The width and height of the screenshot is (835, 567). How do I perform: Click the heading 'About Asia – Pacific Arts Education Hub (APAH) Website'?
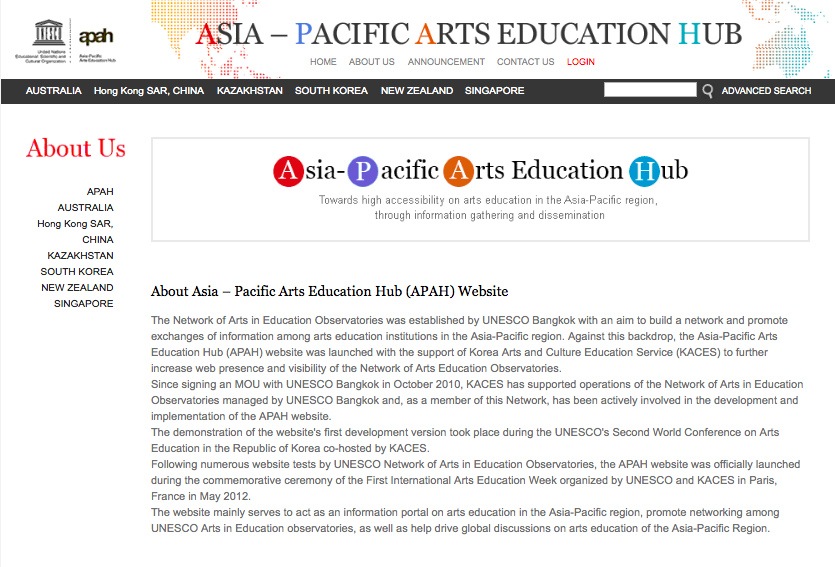(x=330, y=291)
